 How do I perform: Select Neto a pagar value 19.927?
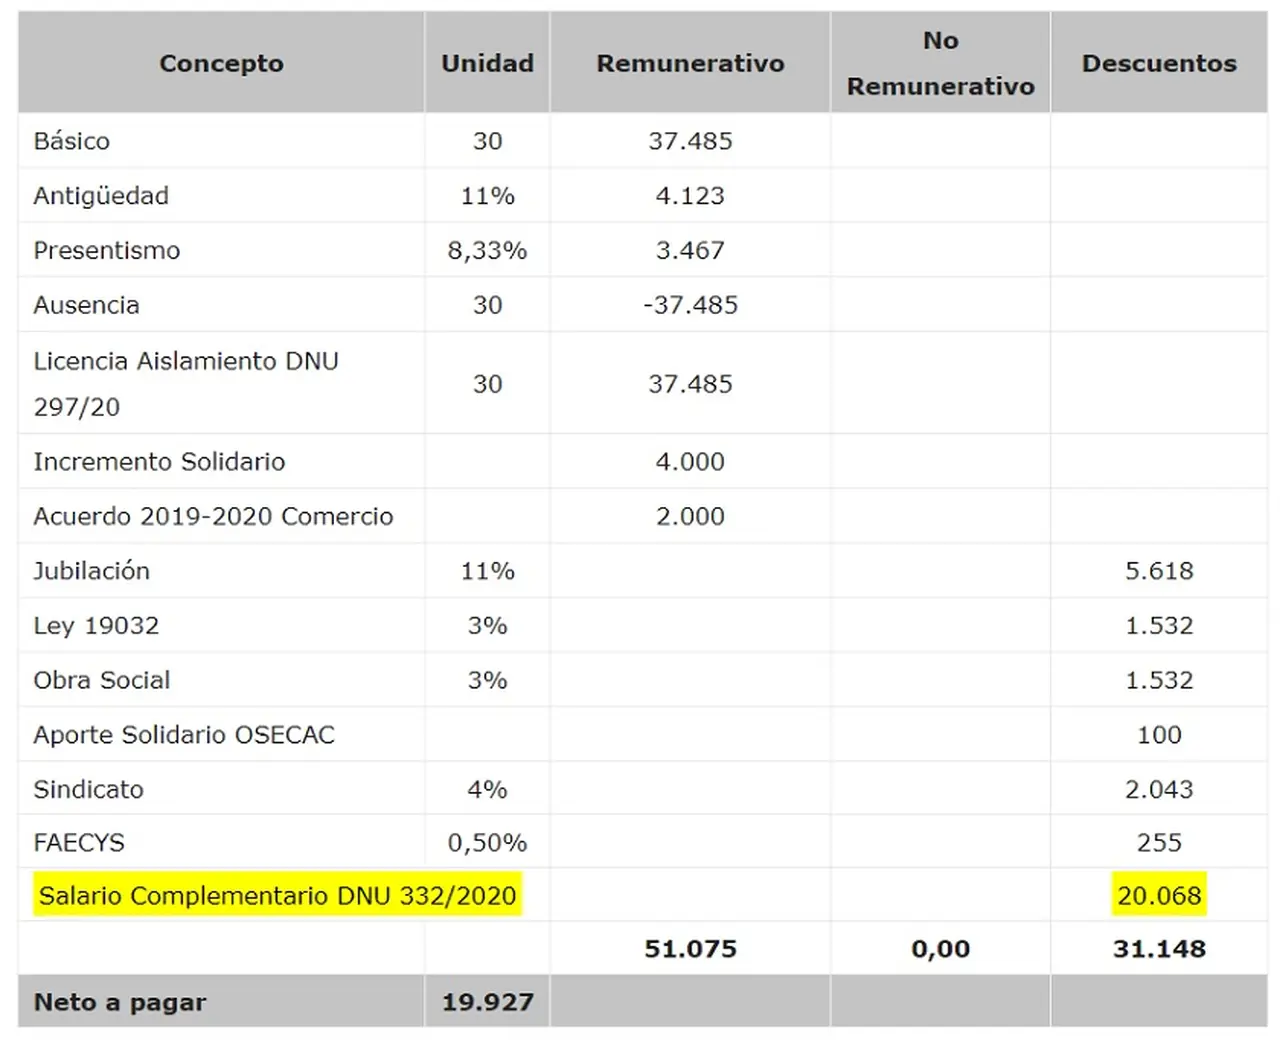coord(487,1002)
